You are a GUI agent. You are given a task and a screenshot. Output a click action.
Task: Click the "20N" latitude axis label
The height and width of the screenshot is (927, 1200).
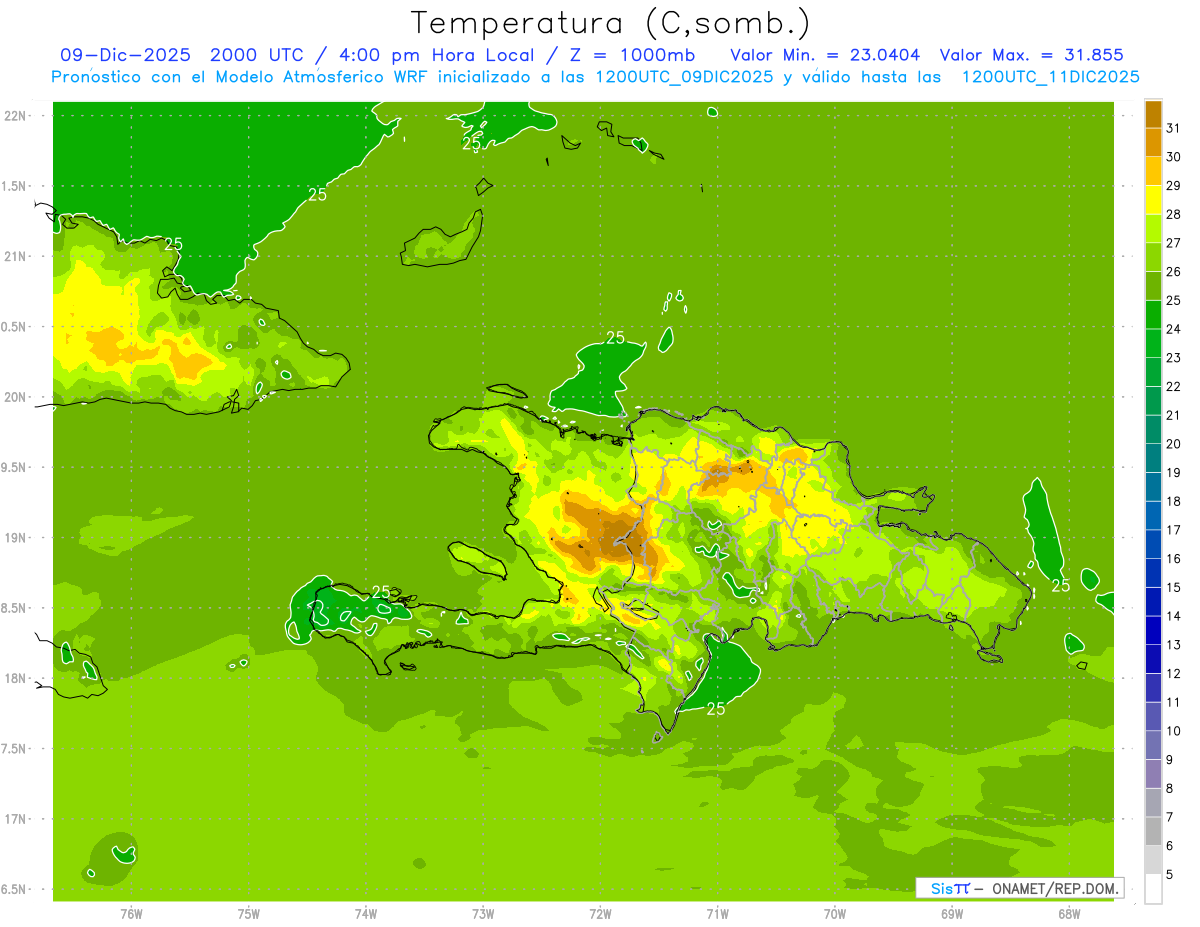tap(15, 397)
